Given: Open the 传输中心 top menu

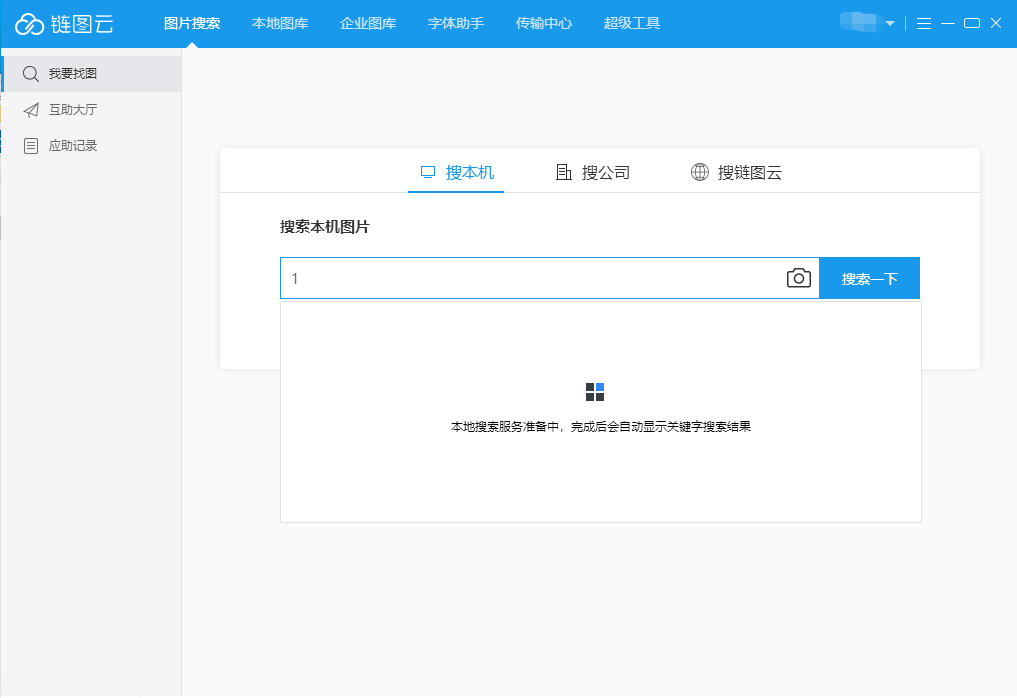Looking at the screenshot, I should tap(544, 23).
